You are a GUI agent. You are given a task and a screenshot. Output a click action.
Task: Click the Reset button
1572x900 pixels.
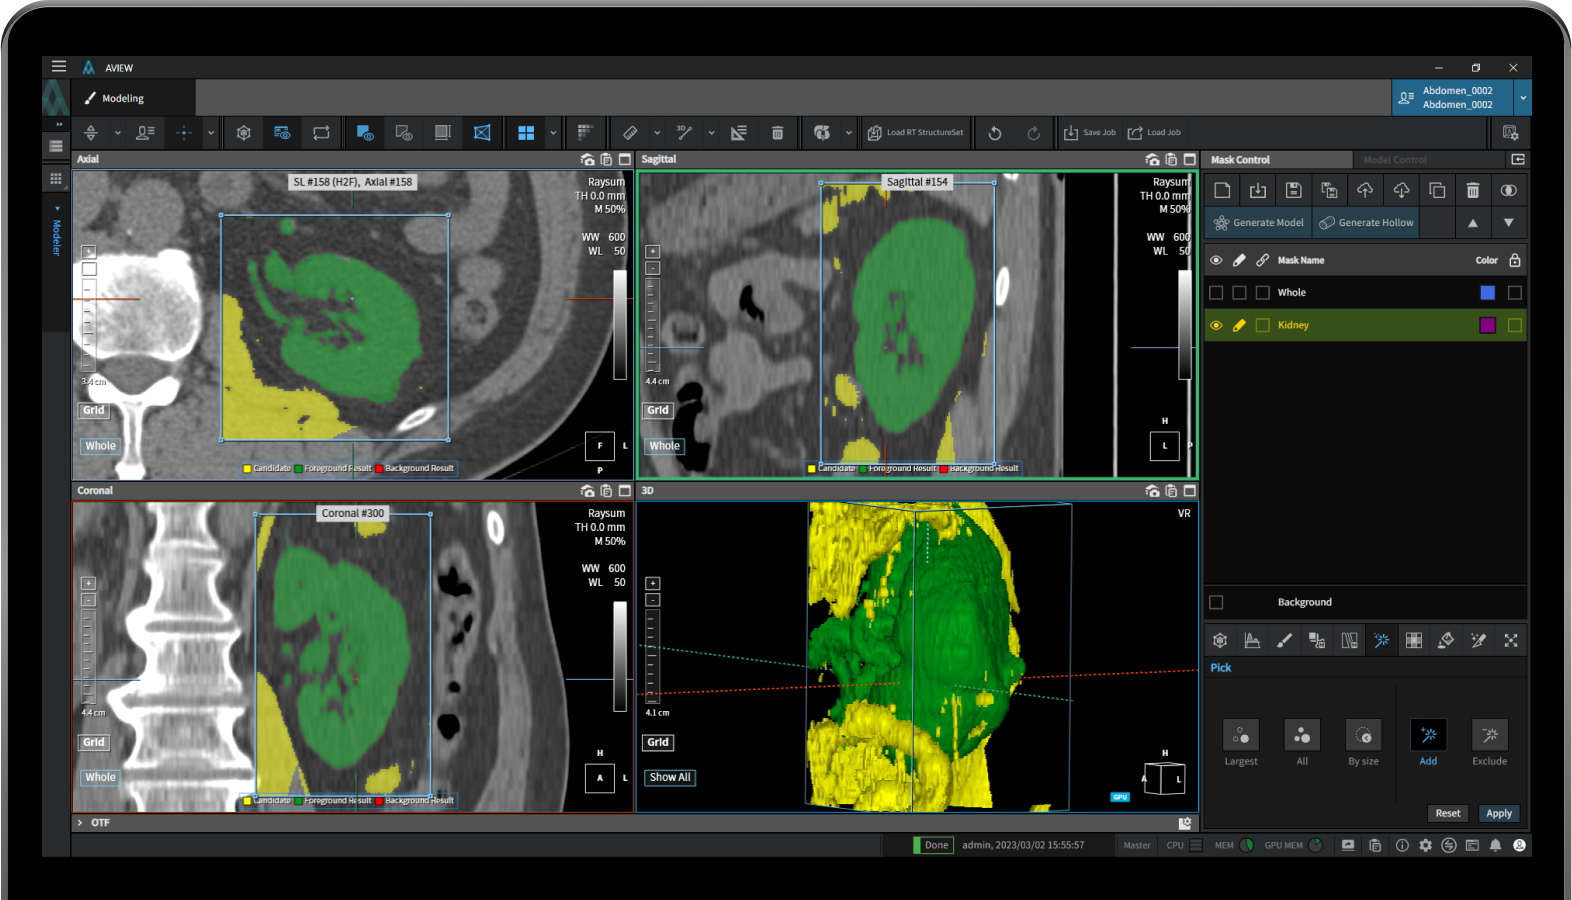pos(1448,813)
